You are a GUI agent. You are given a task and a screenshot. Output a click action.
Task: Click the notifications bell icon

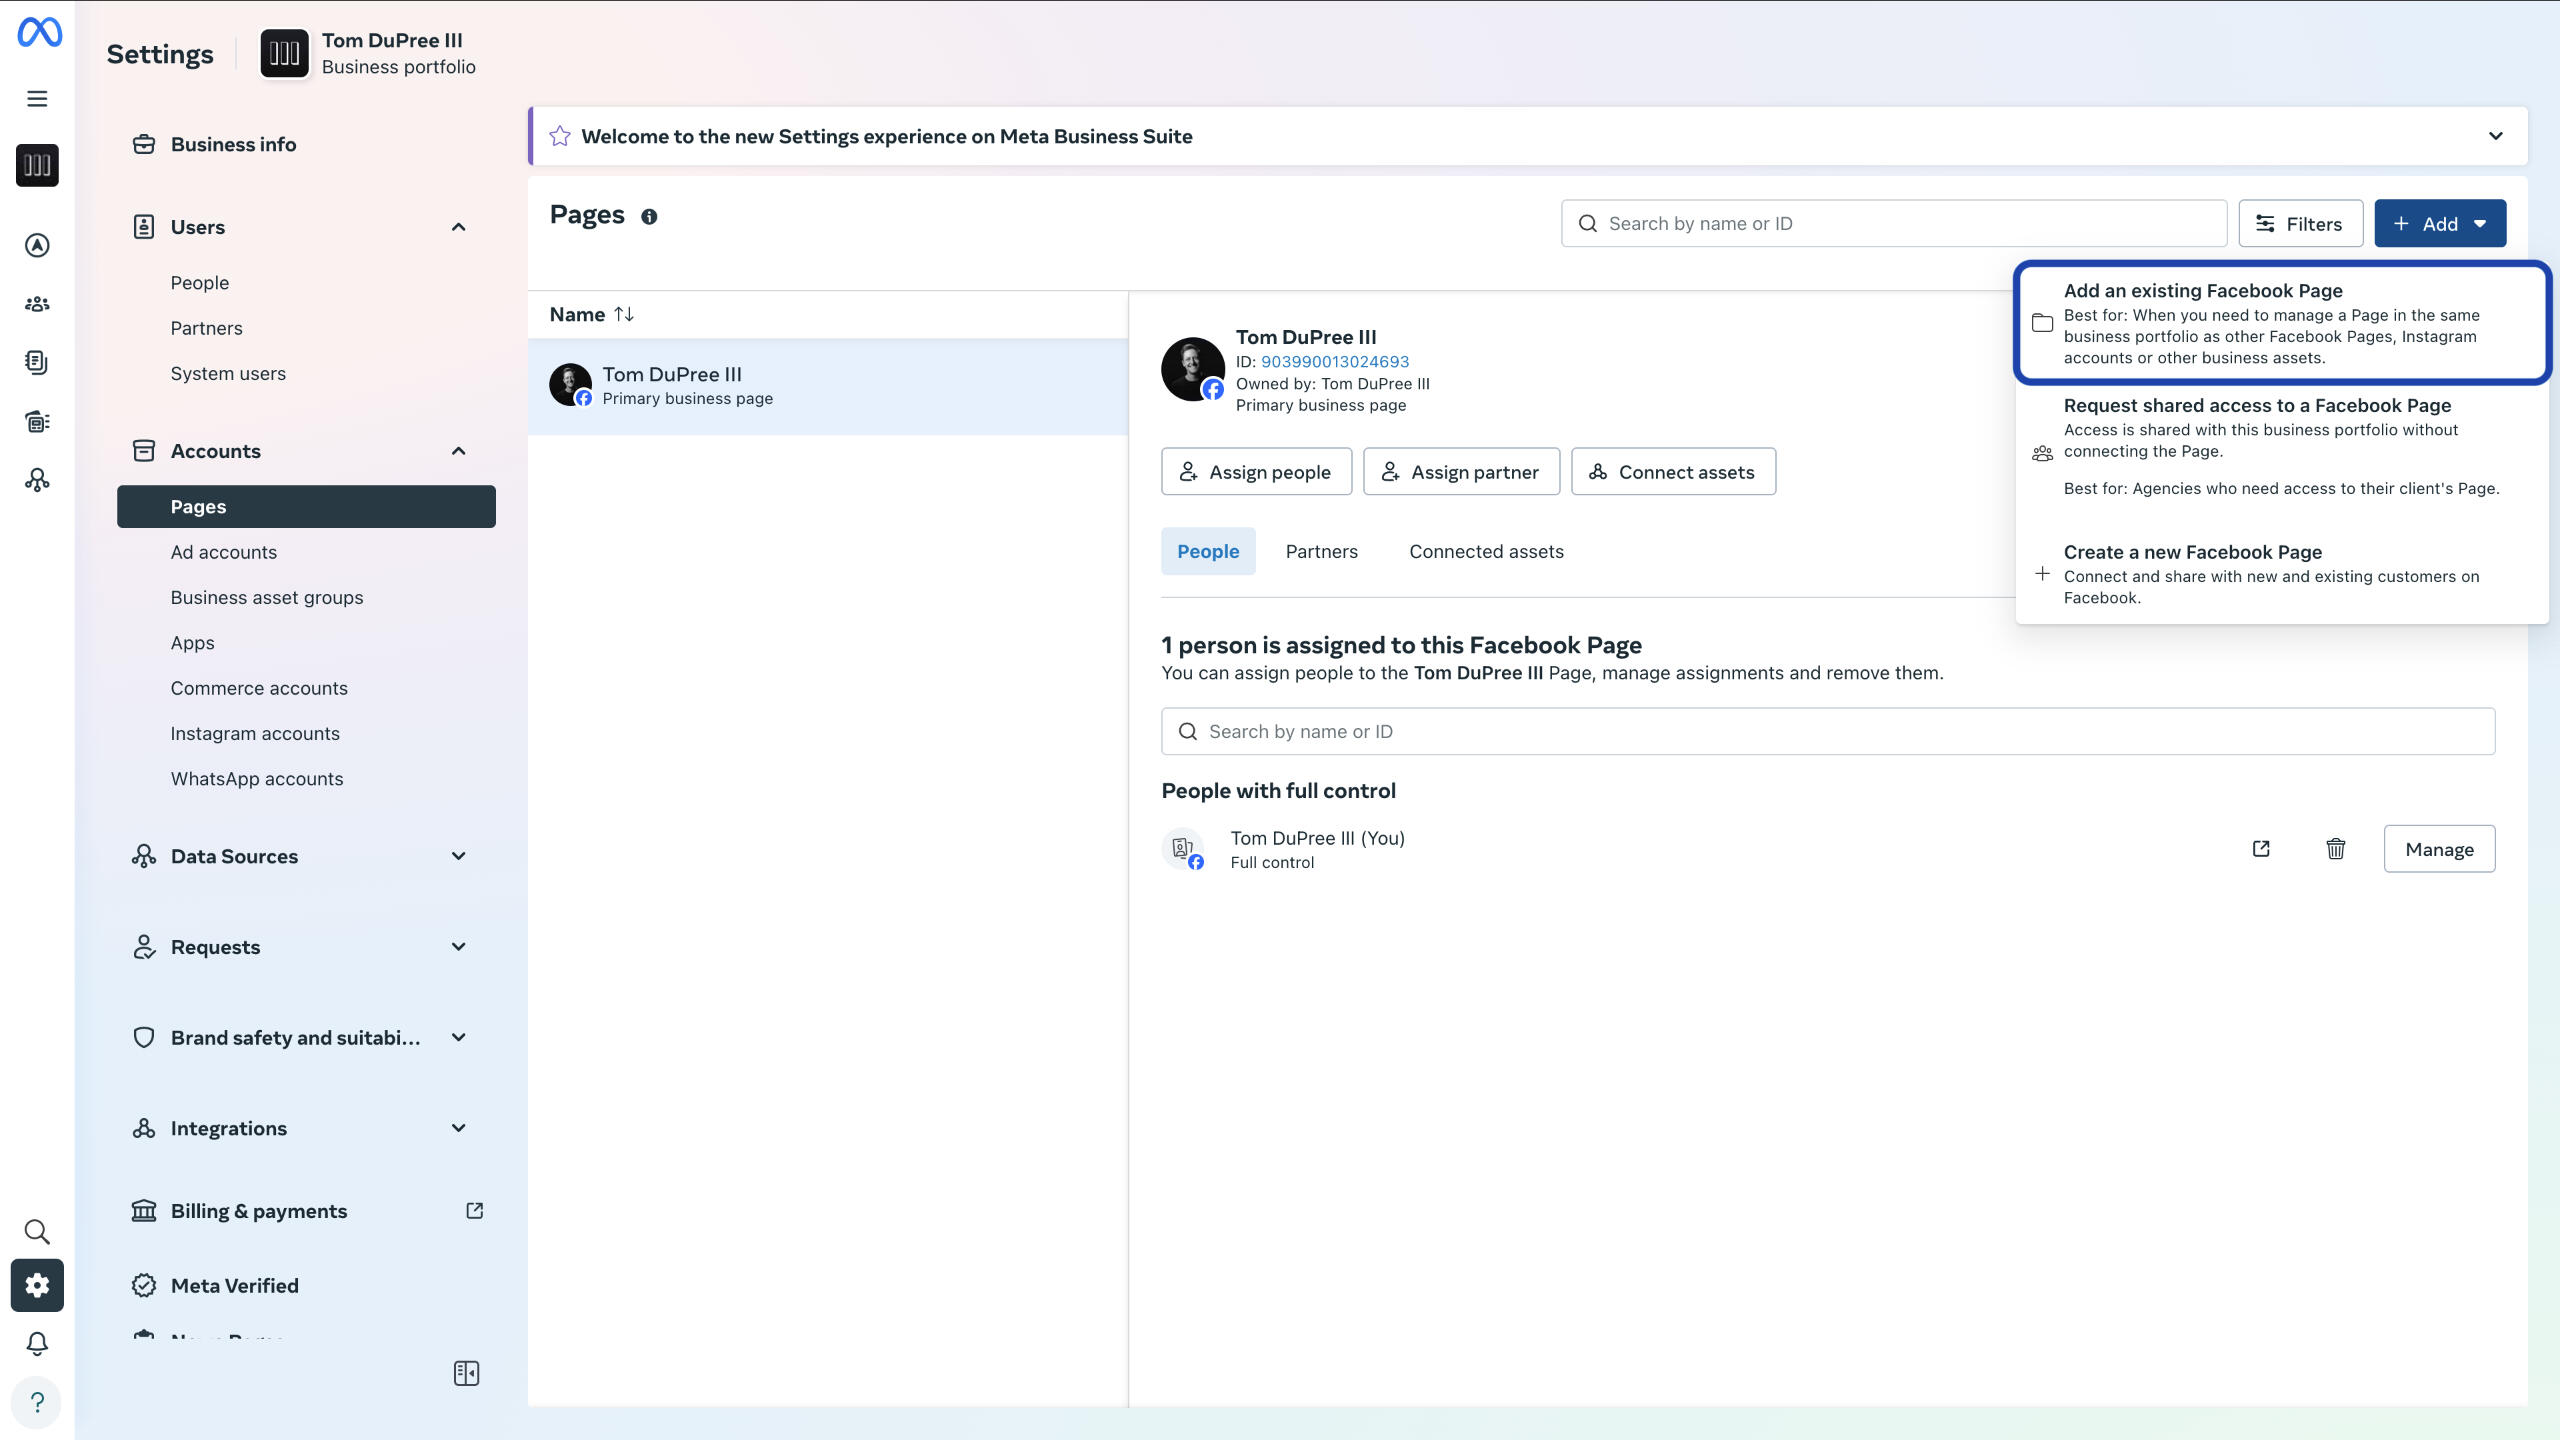point(37,1343)
